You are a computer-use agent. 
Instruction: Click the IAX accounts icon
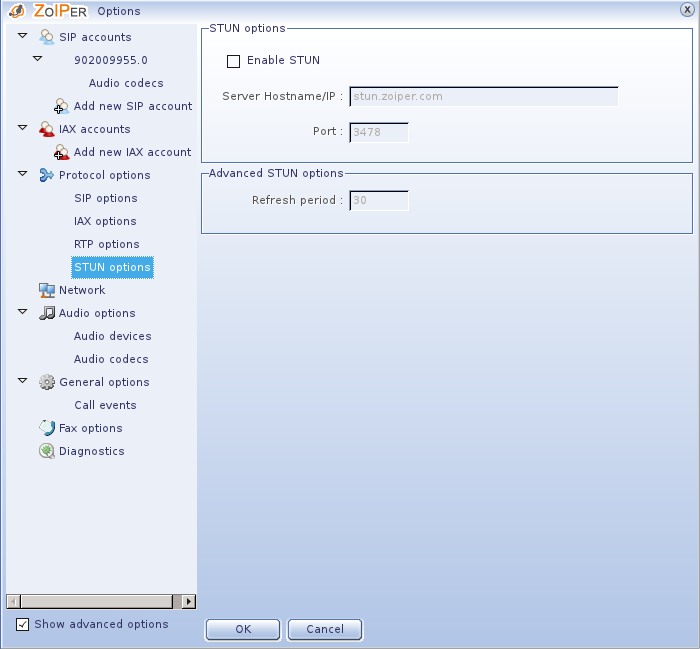[47, 129]
